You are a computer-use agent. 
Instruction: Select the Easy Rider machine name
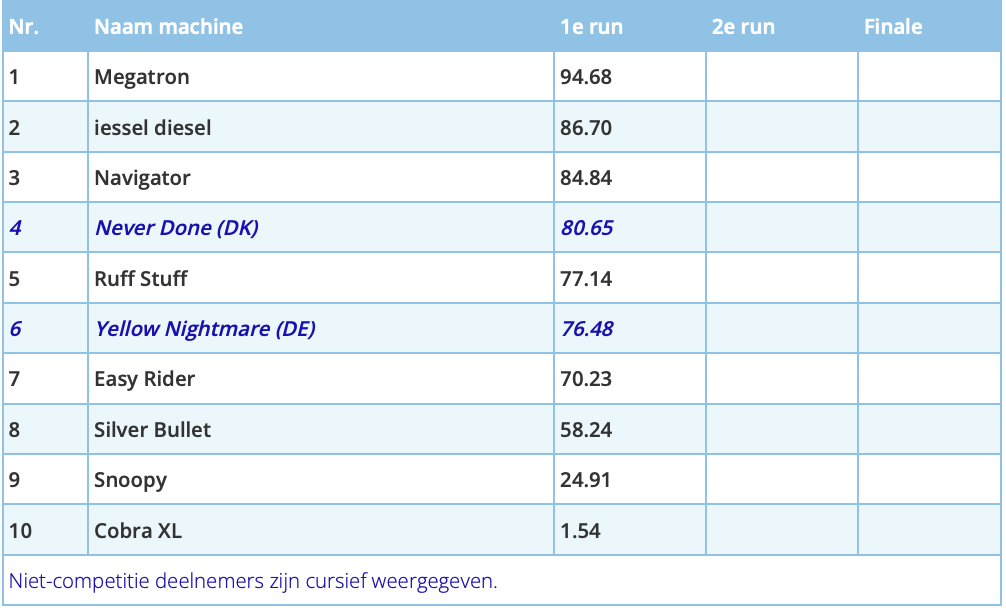144,379
